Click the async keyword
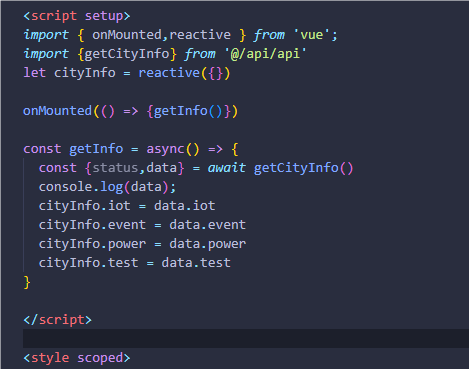The image size is (469, 369). [165, 149]
